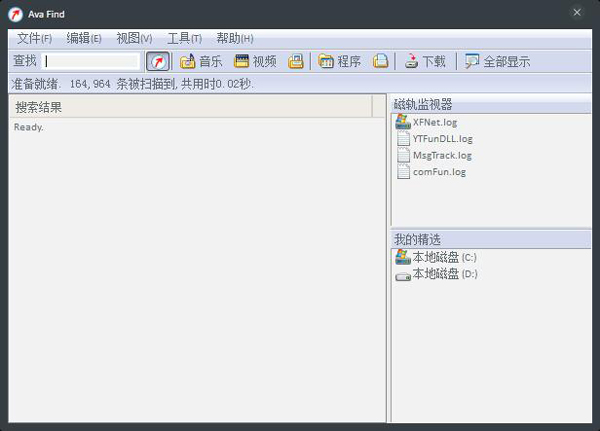
Task: Click the C: drive icon
Action: tap(403, 257)
